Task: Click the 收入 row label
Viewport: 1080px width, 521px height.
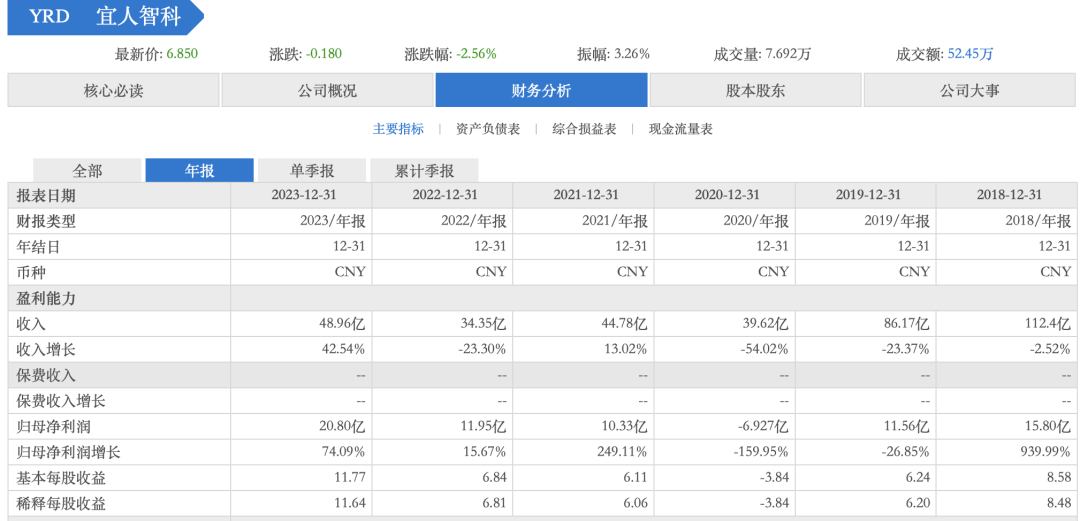Action: coord(31,324)
